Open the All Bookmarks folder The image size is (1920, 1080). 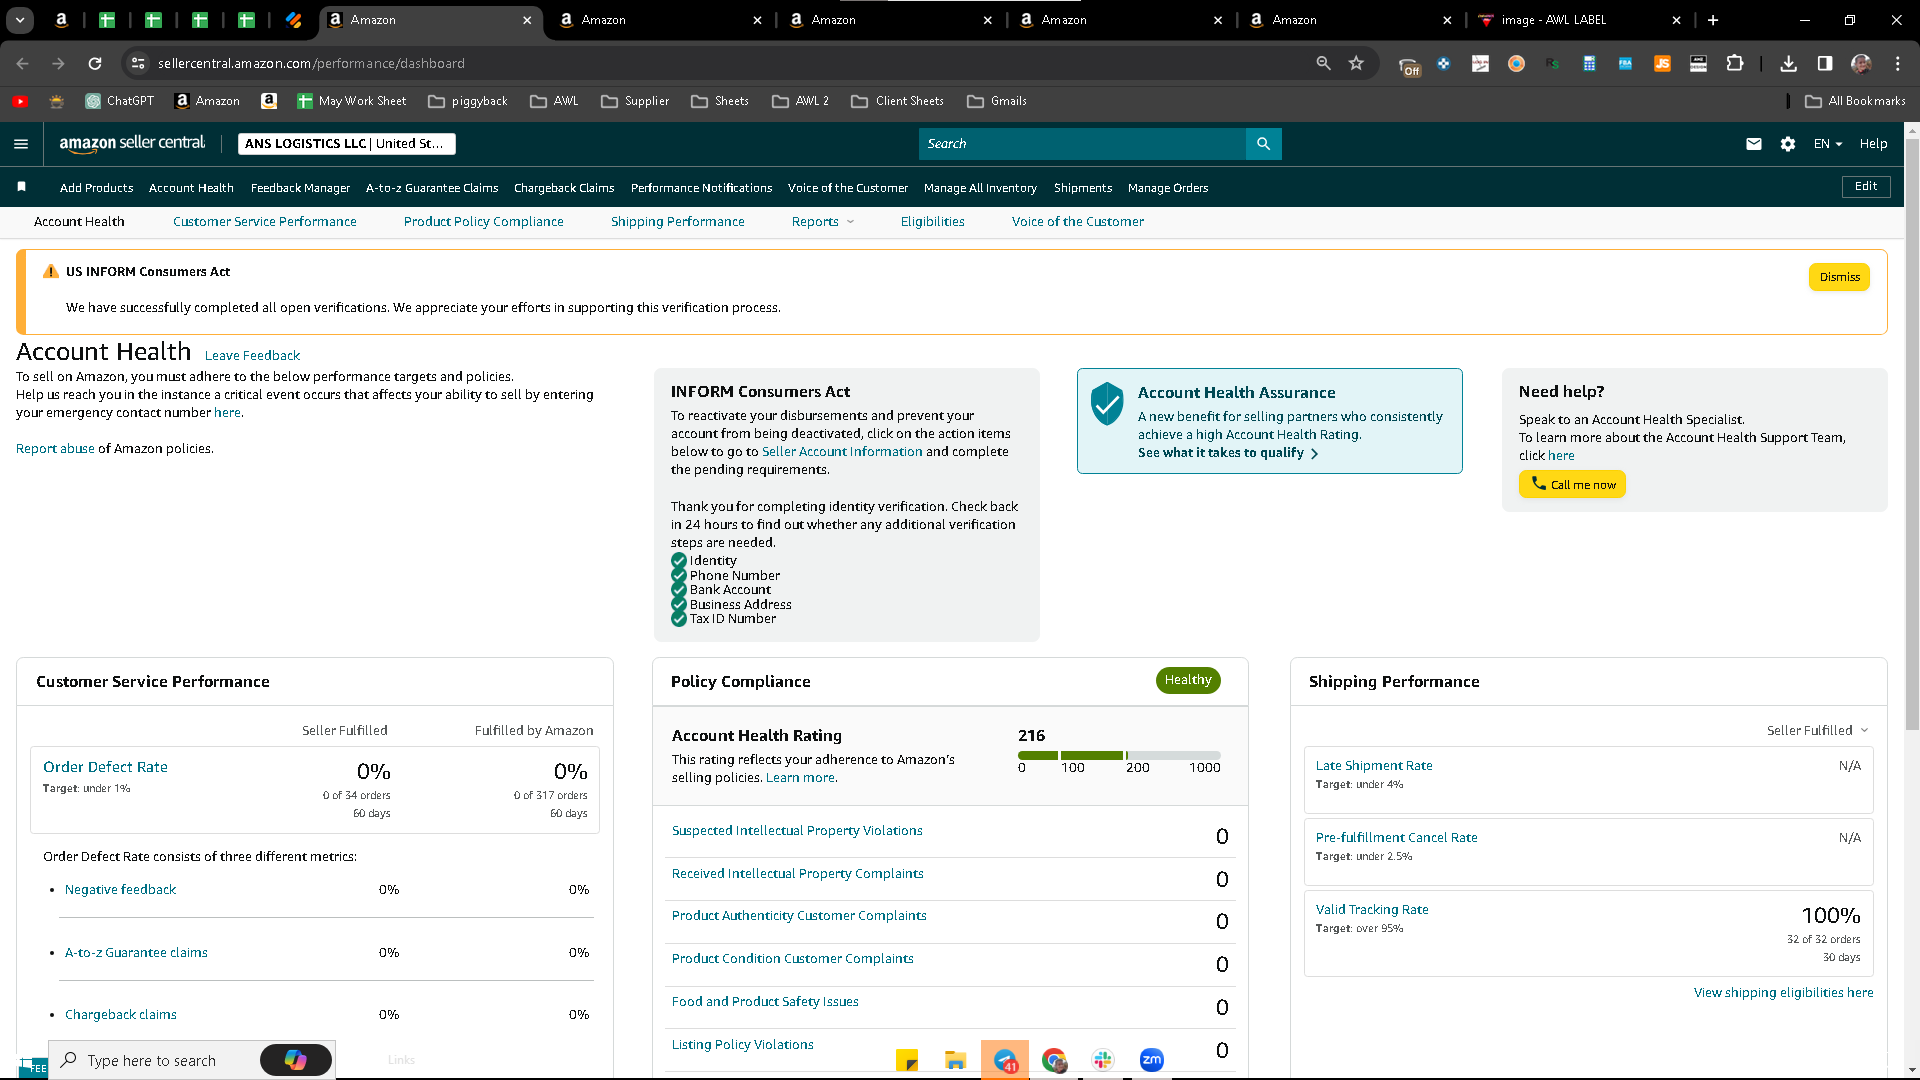1856,101
